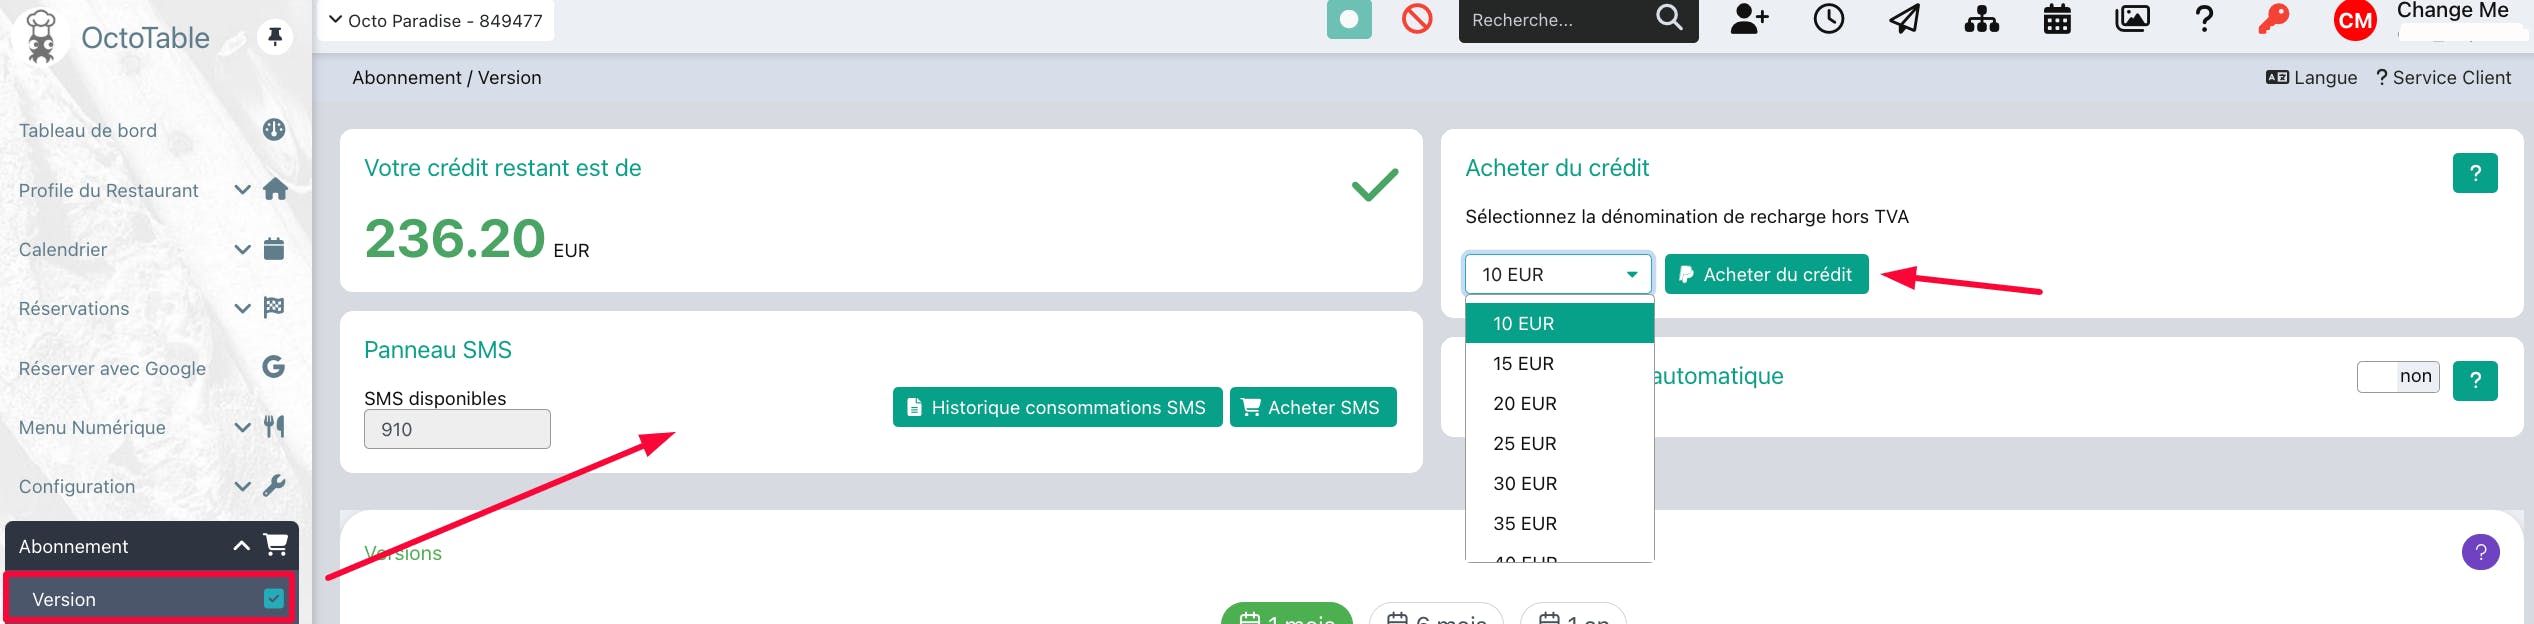2534x624 pixels.
Task: Open the Octo Paradise restaurant selector dropdown
Action: [436, 21]
